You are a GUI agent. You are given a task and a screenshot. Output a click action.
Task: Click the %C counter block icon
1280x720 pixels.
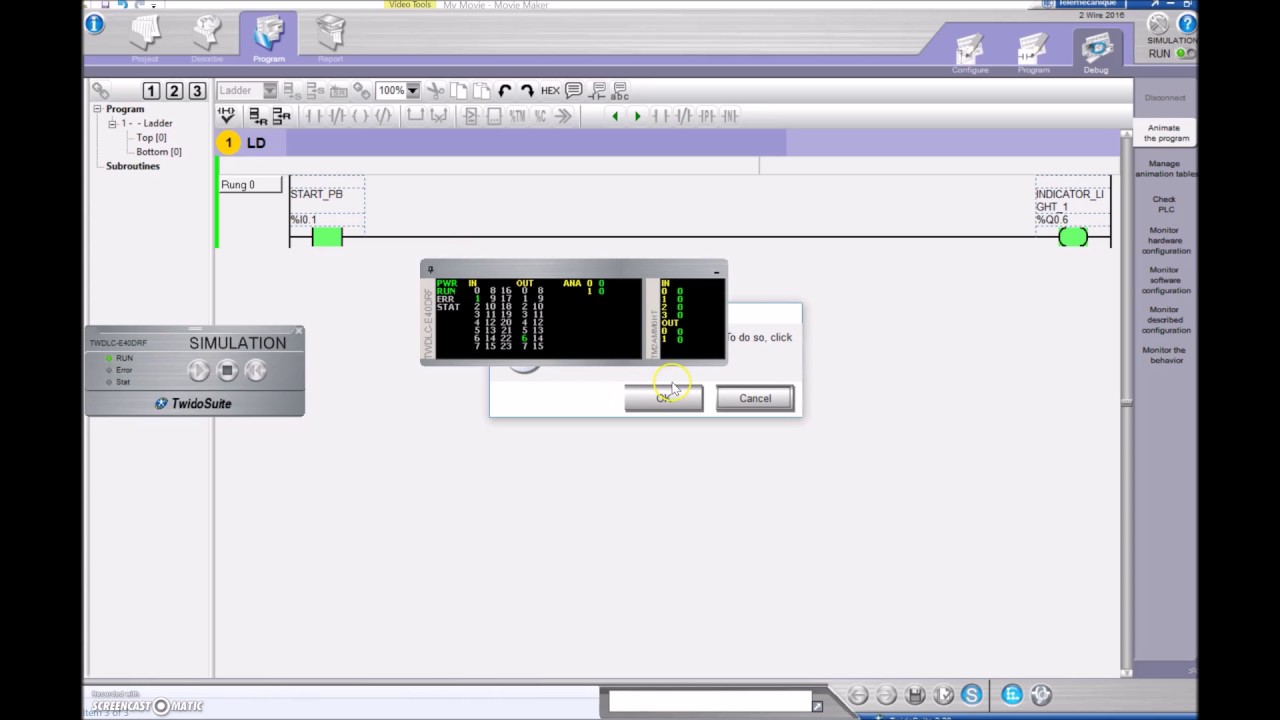(x=540, y=116)
